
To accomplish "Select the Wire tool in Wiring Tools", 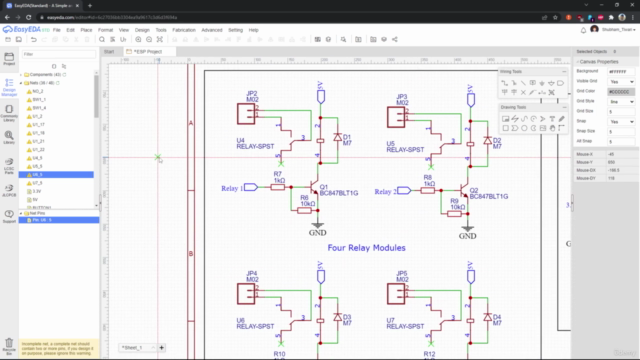I will click(x=505, y=83).
